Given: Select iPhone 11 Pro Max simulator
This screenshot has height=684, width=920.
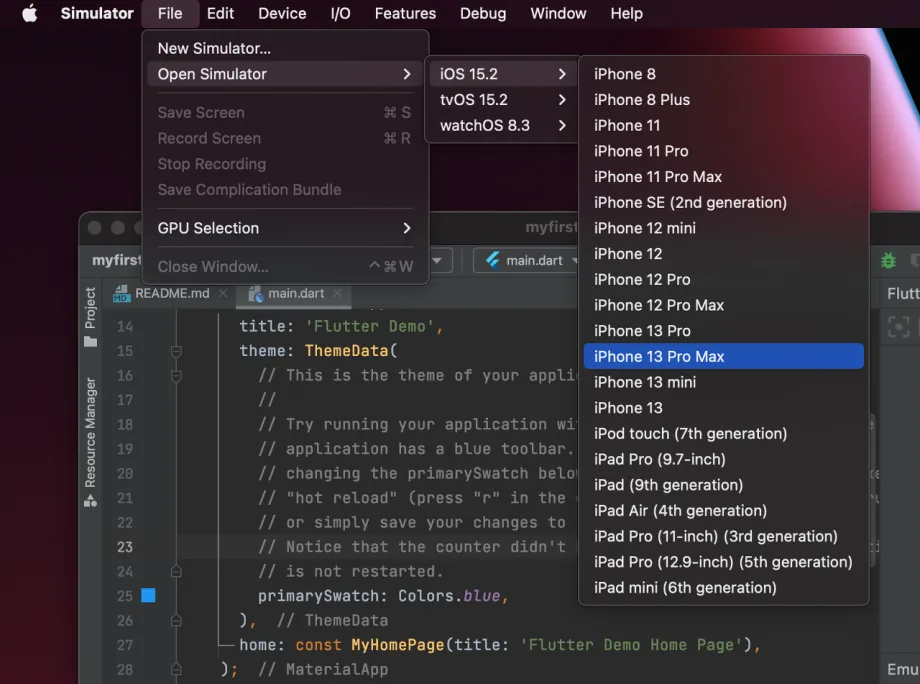Looking at the screenshot, I should [723, 177].
